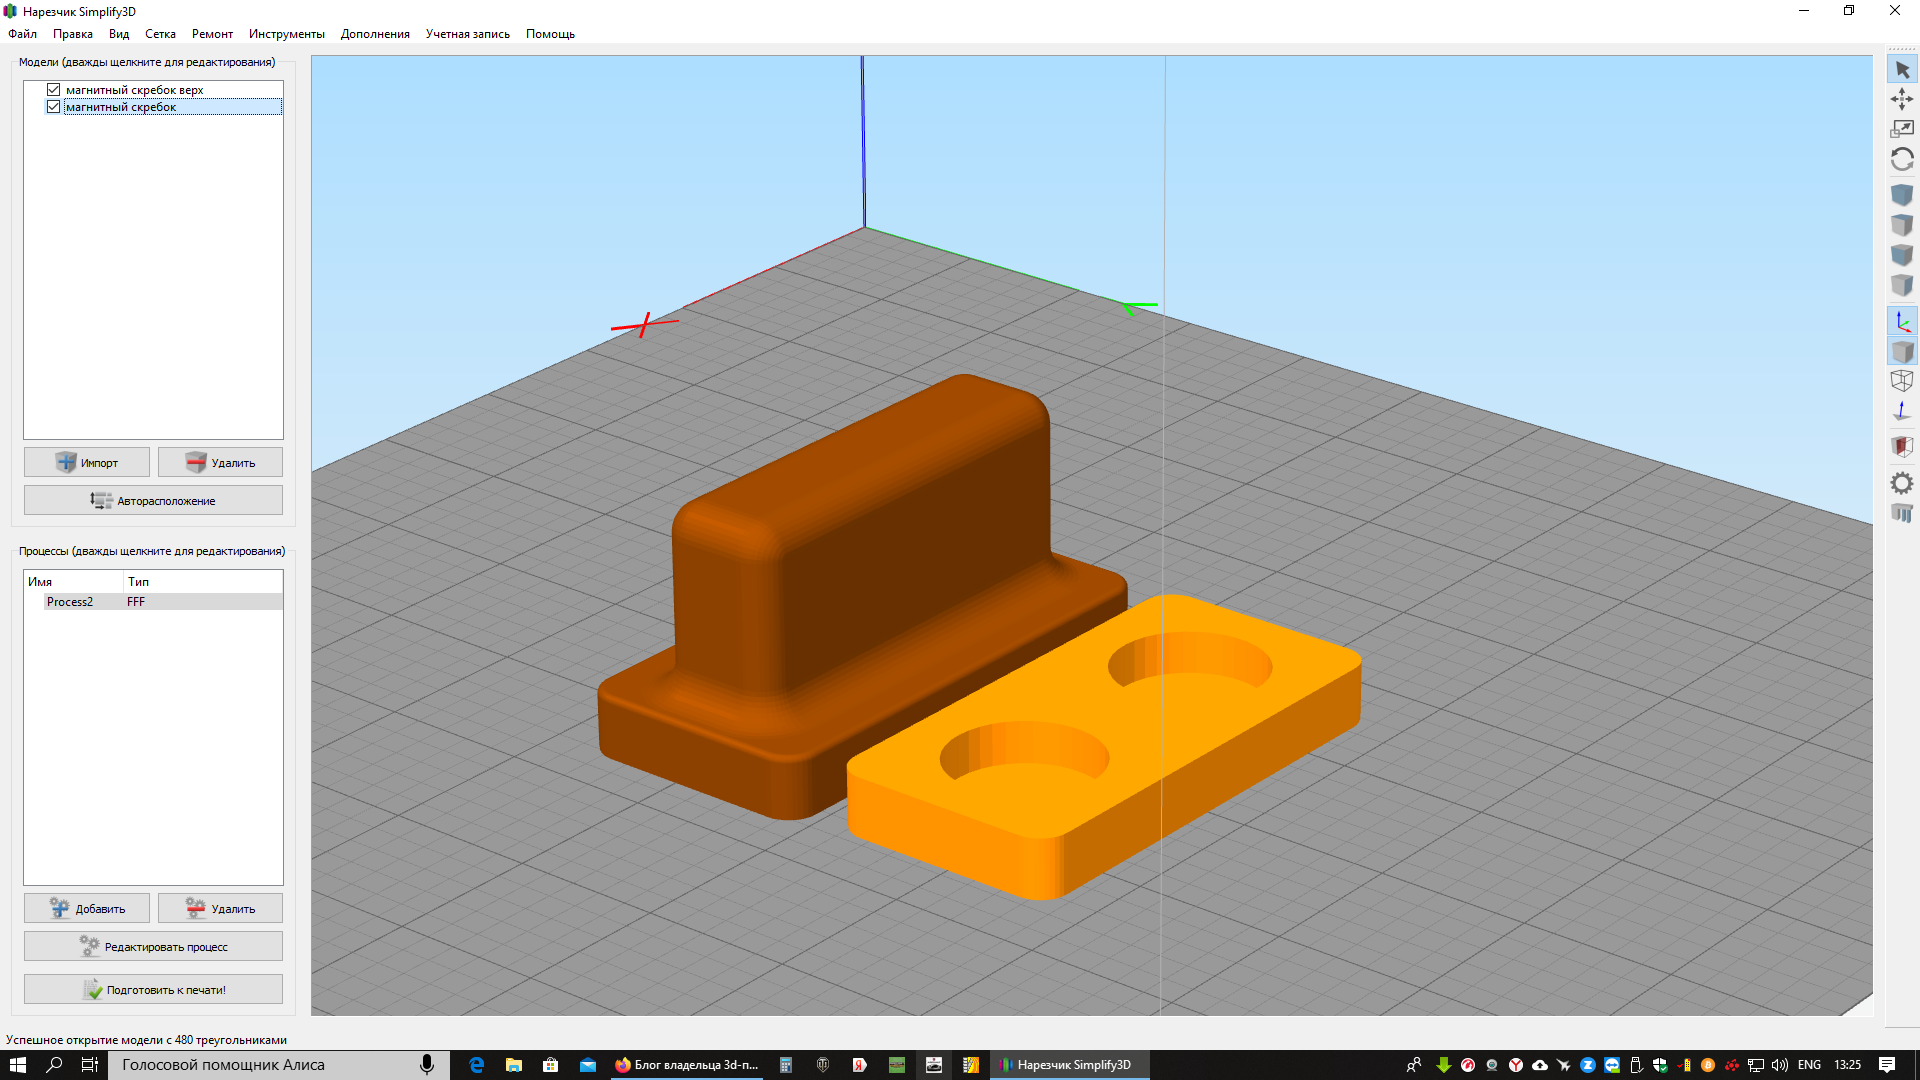
Task: Open the Учетная запись menu
Action: 467,34
